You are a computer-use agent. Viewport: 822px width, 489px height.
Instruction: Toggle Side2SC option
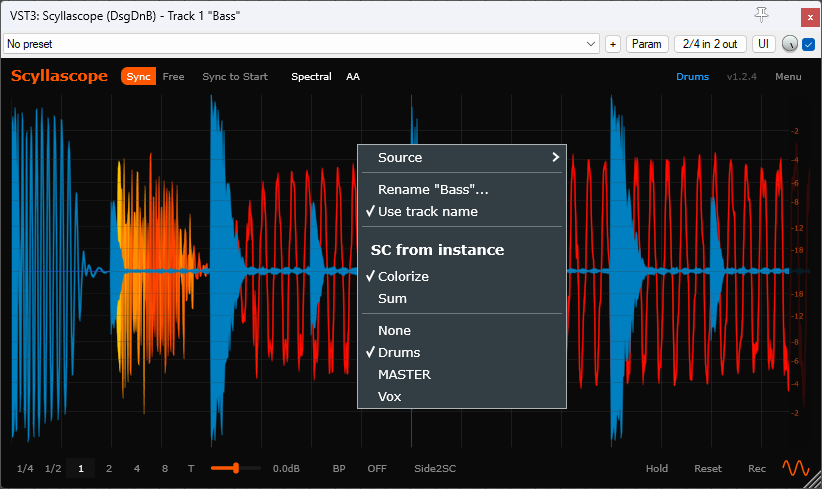[435, 469]
